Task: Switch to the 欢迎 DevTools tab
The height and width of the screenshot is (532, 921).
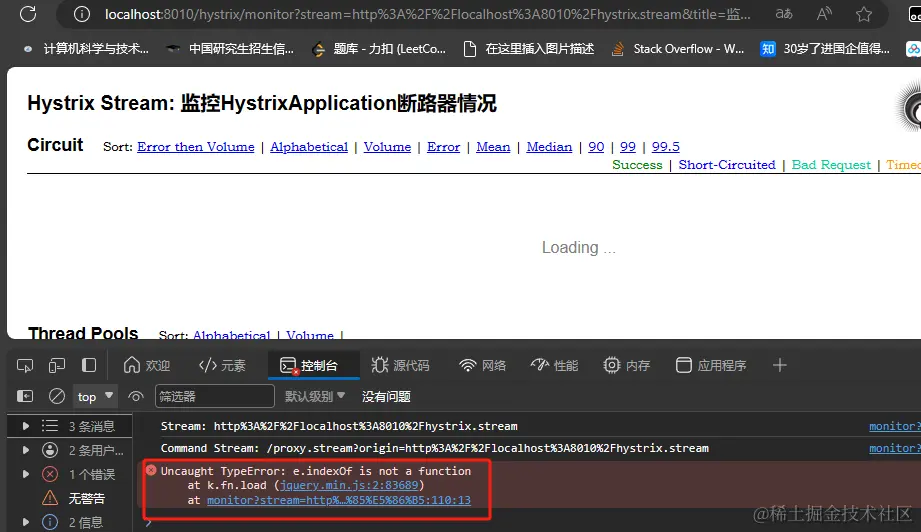Action: [146, 365]
